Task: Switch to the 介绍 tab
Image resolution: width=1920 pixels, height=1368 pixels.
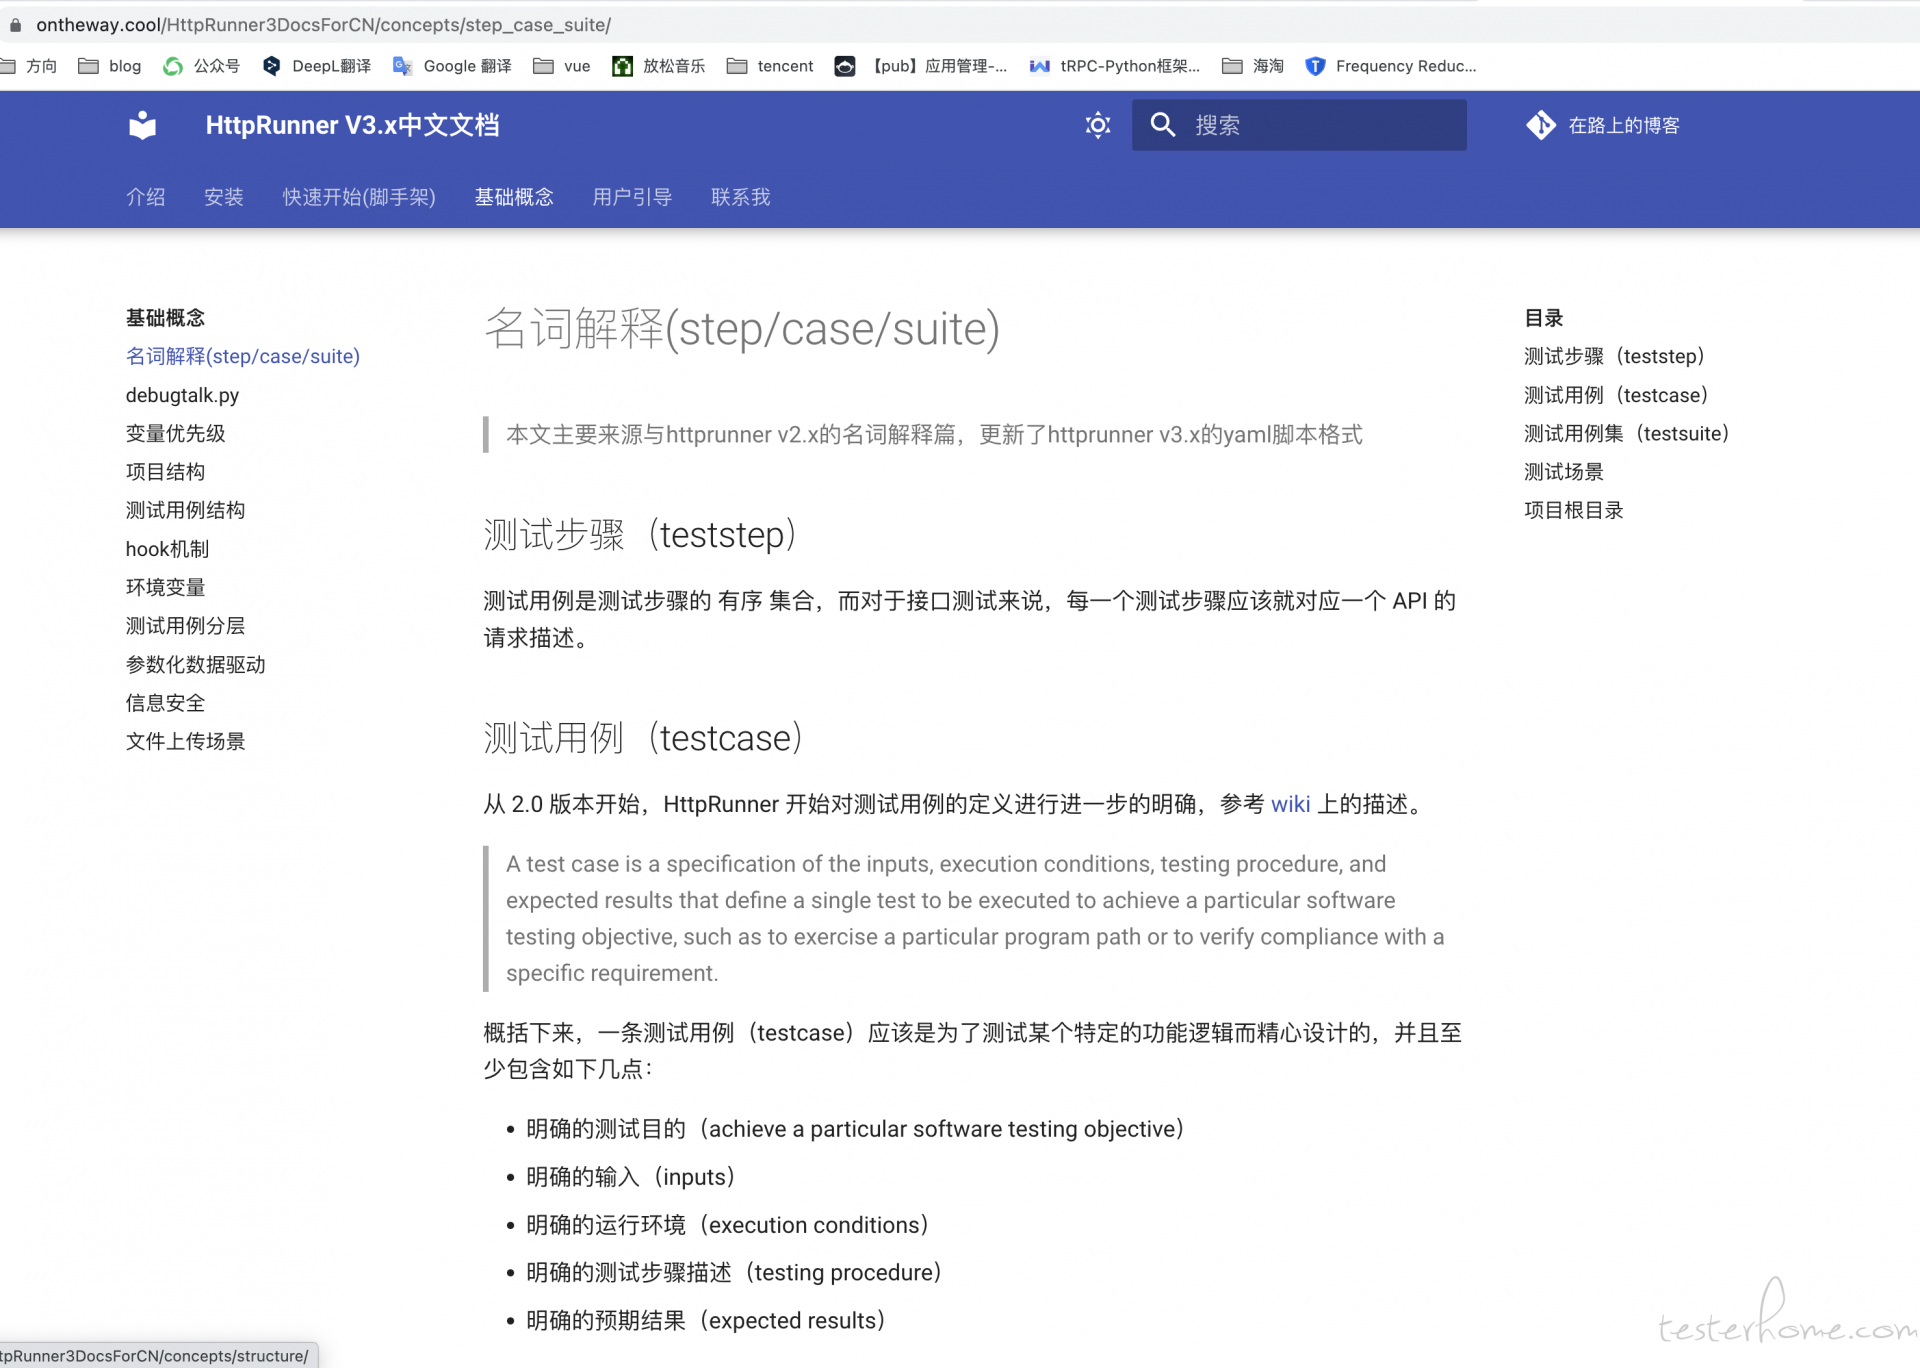Action: pyautogui.click(x=146, y=197)
